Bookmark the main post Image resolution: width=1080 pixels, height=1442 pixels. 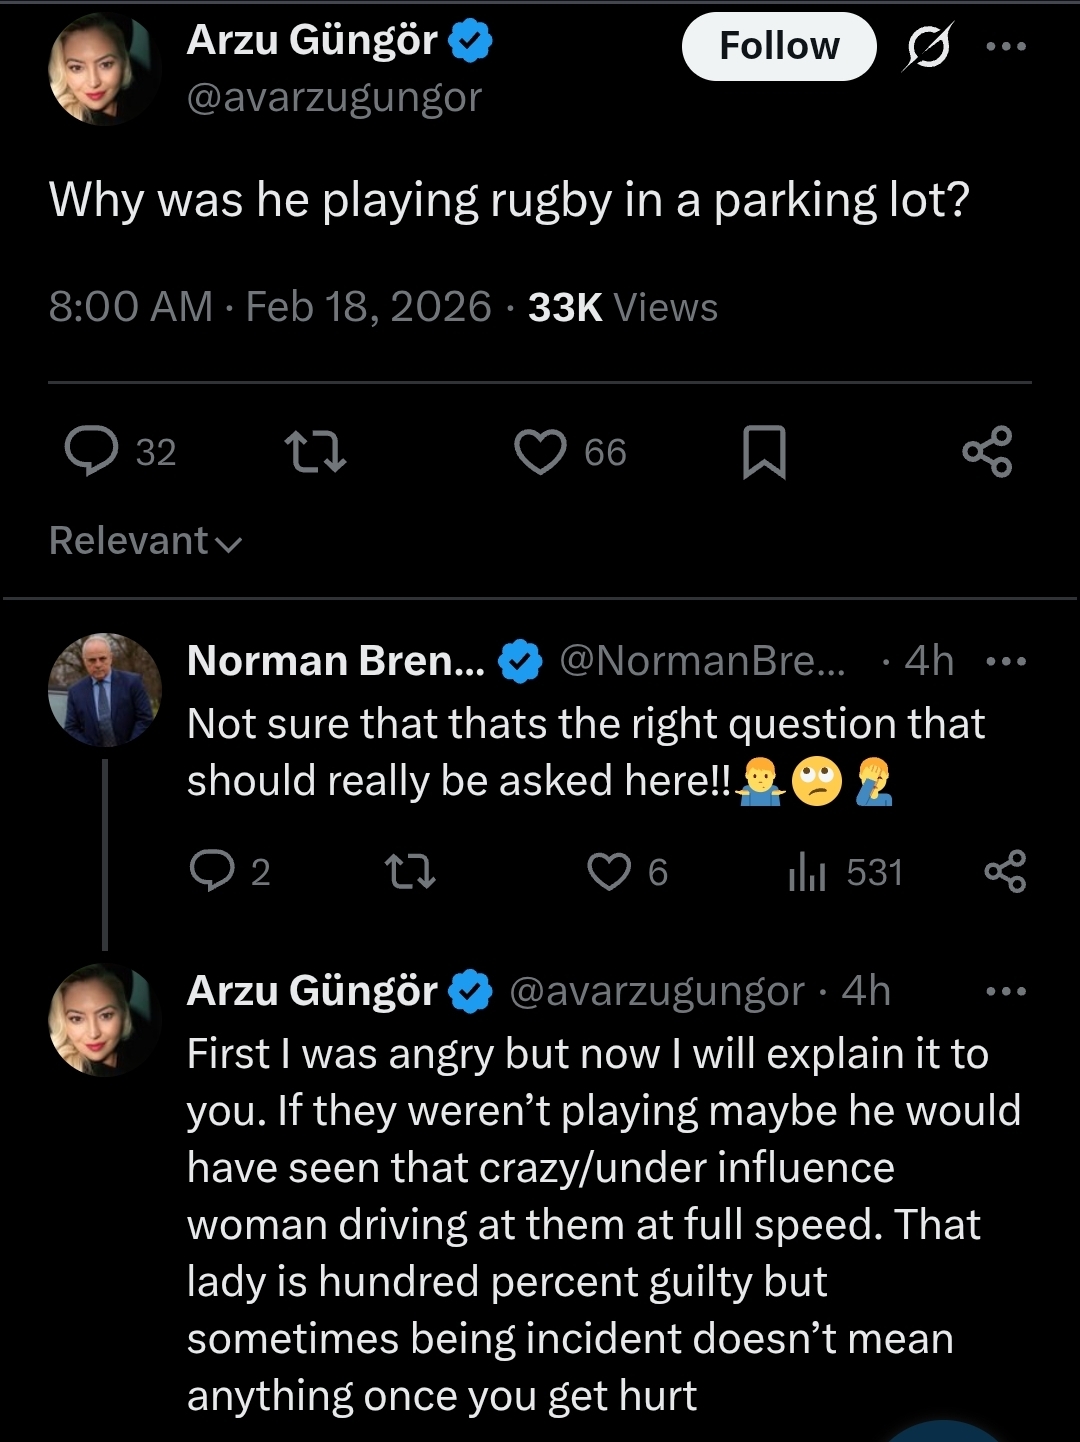pos(764,451)
